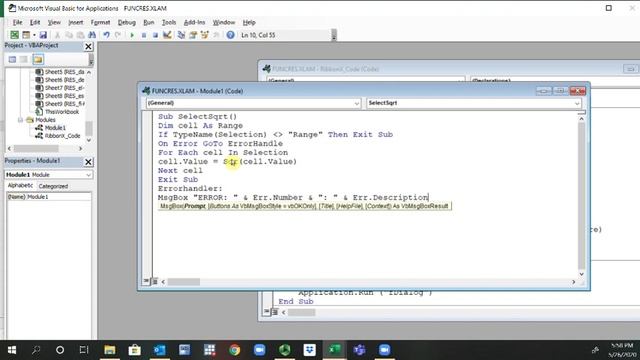Toggle Design Mode icon
The height and width of the screenshot is (360, 640).
coord(167,35)
